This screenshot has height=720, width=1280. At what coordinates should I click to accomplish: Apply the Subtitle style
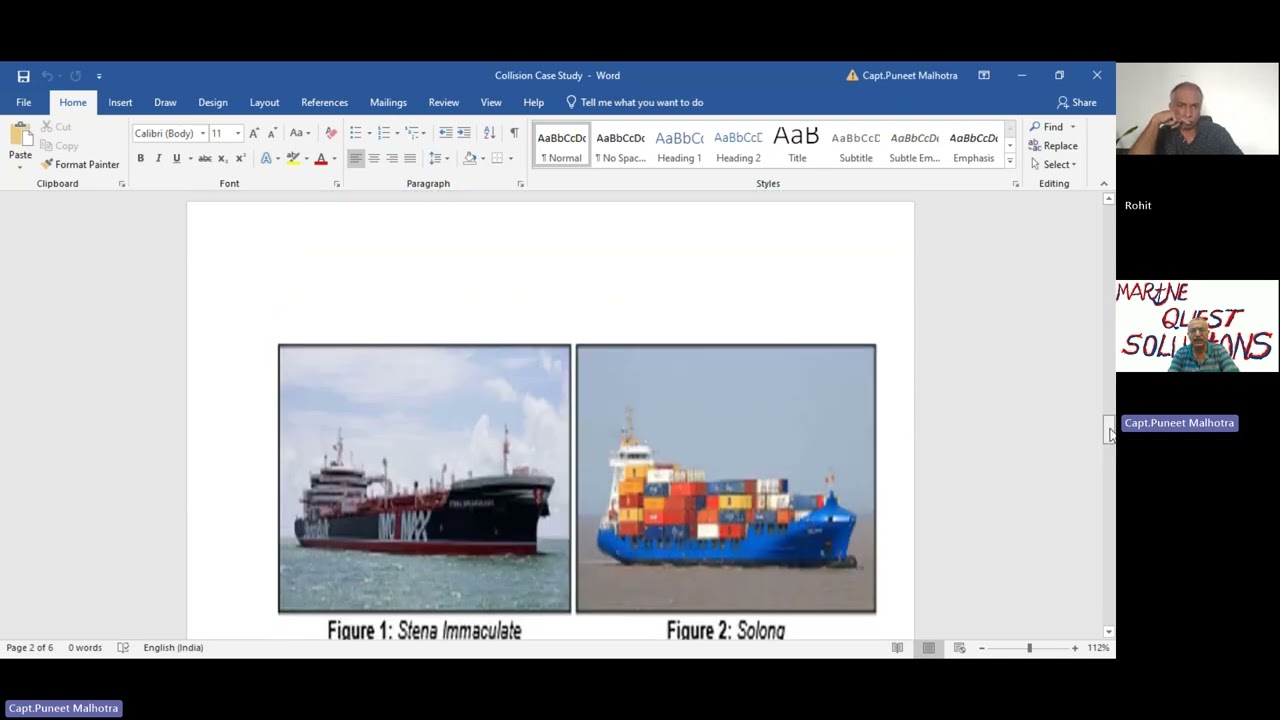click(x=856, y=146)
